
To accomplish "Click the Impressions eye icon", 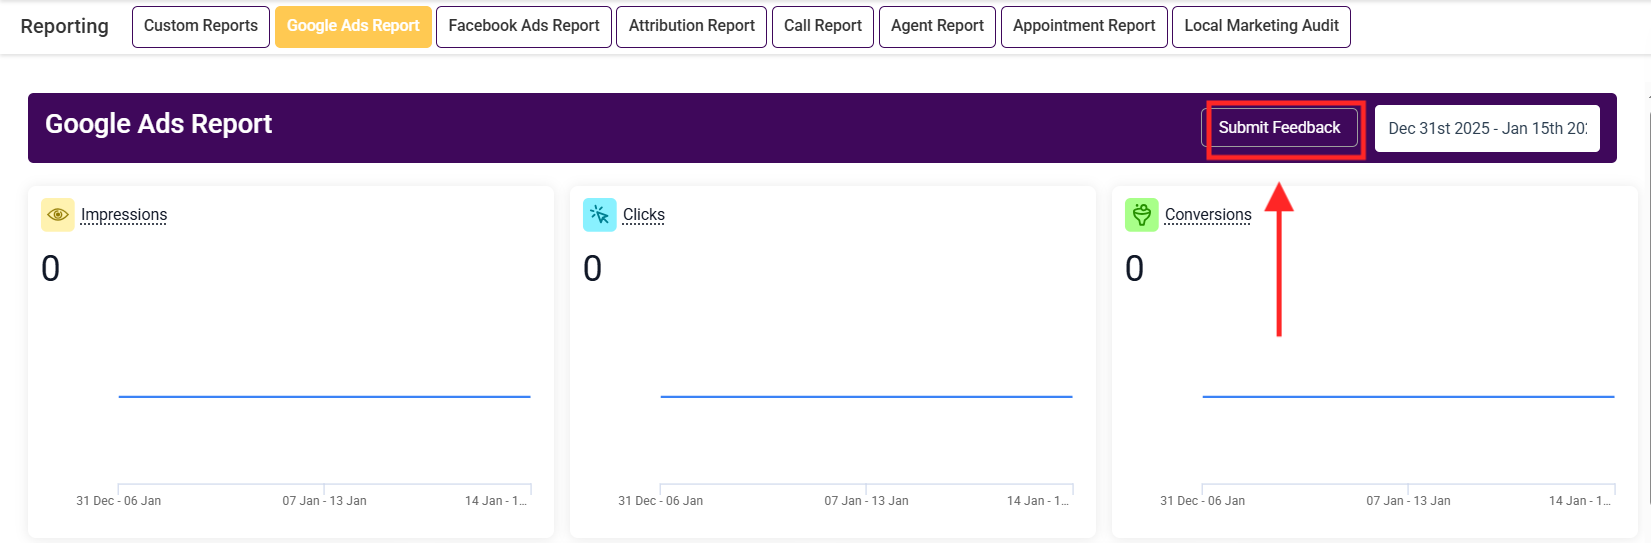I will 58,214.
